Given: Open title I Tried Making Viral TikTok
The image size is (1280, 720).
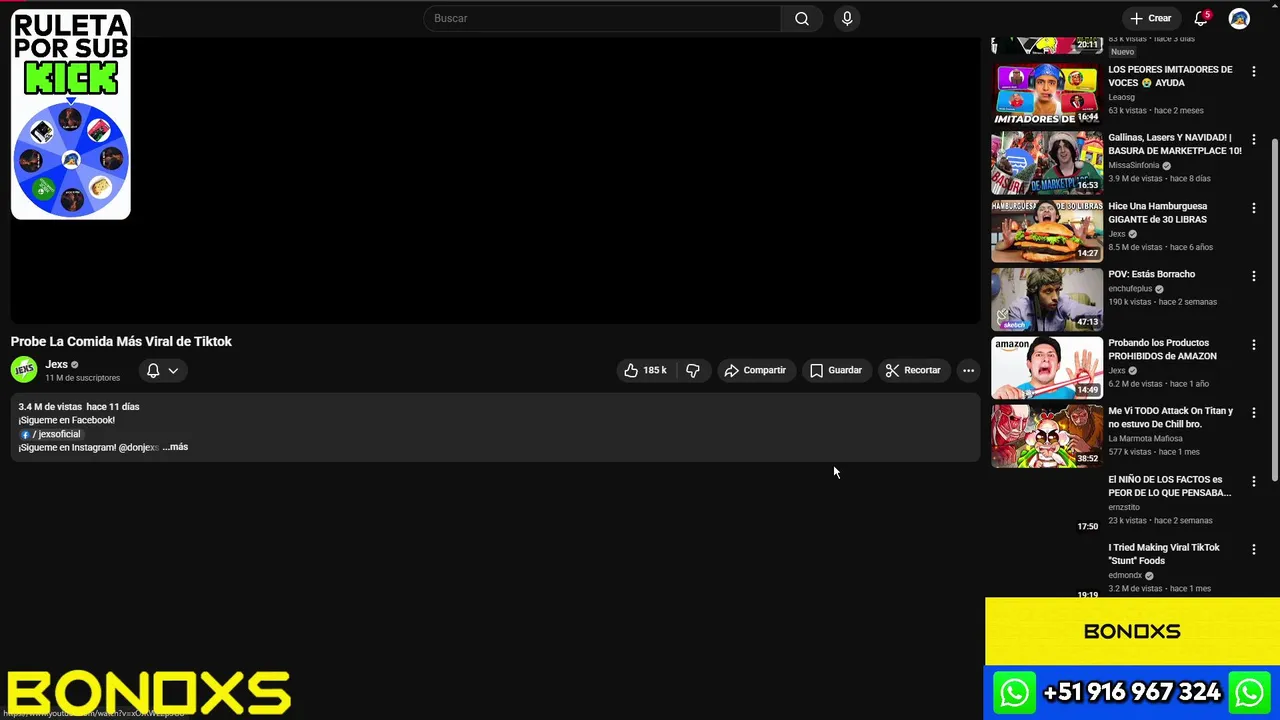Looking at the screenshot, I should [x=1164, y=554].
